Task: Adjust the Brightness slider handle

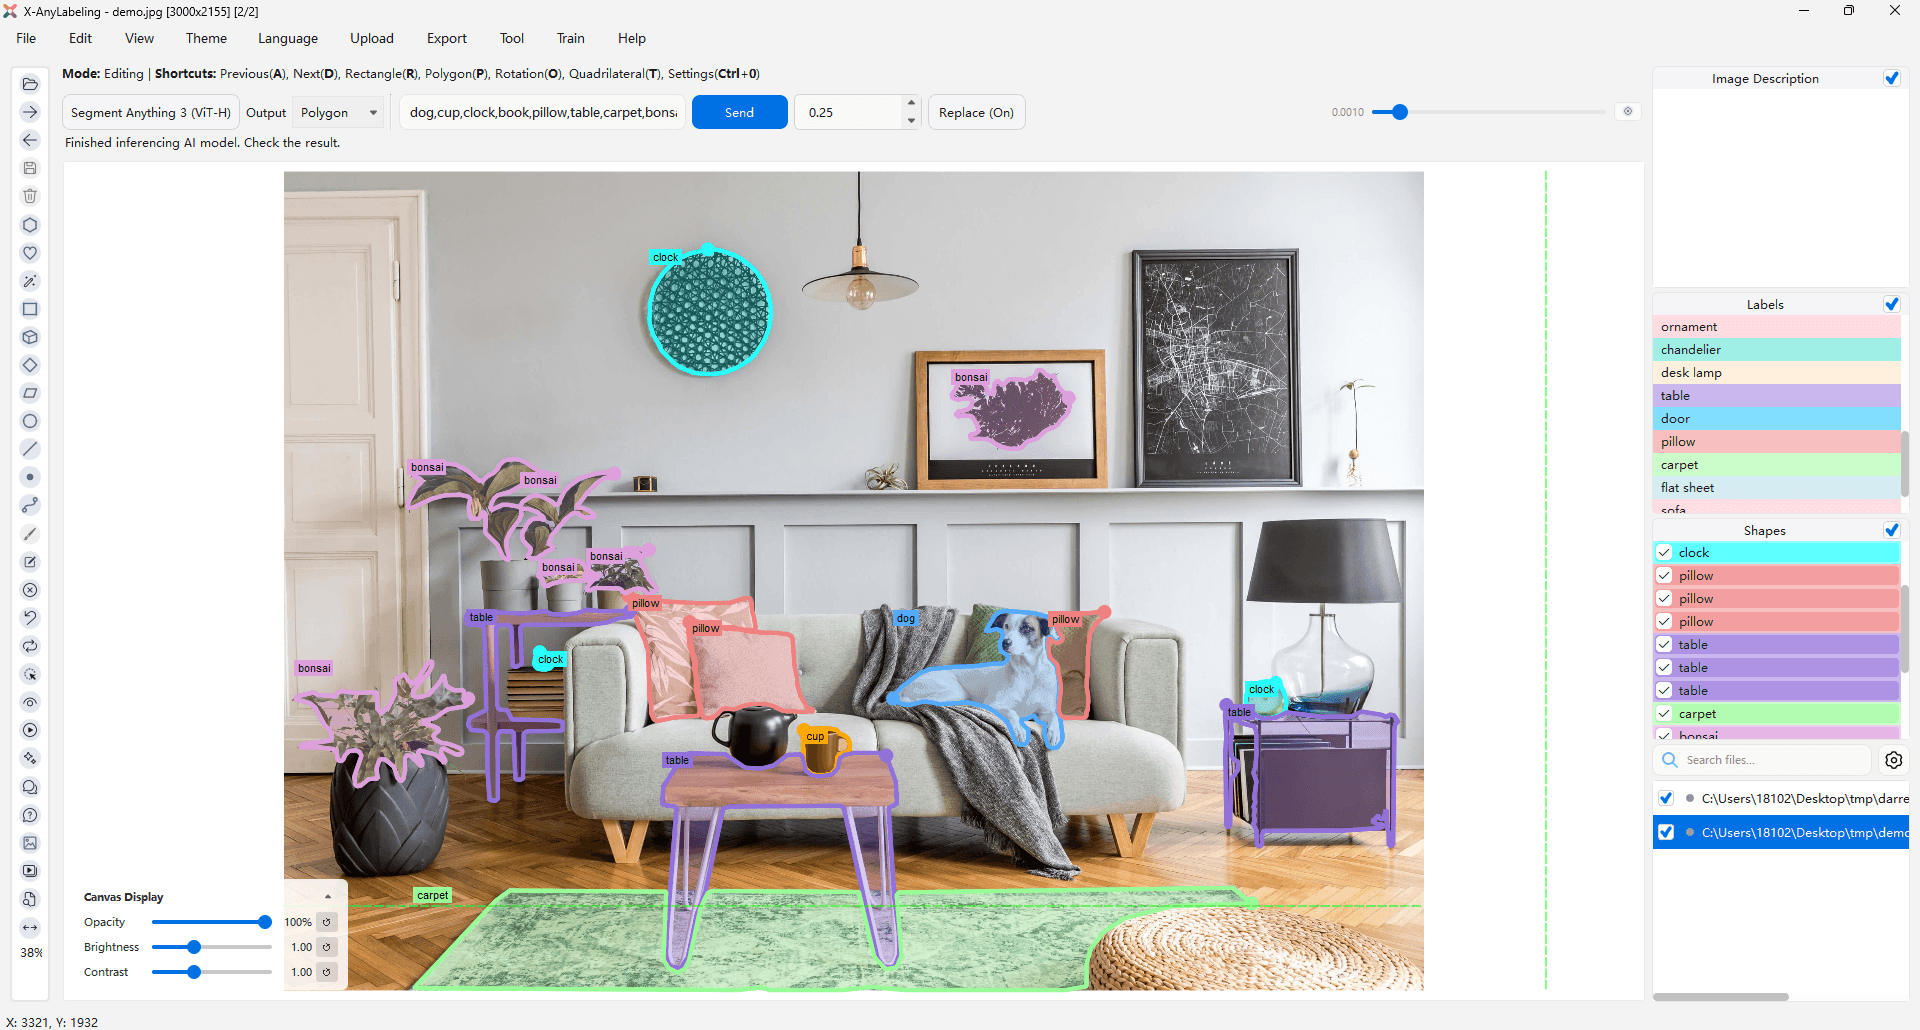Action: 194,947
